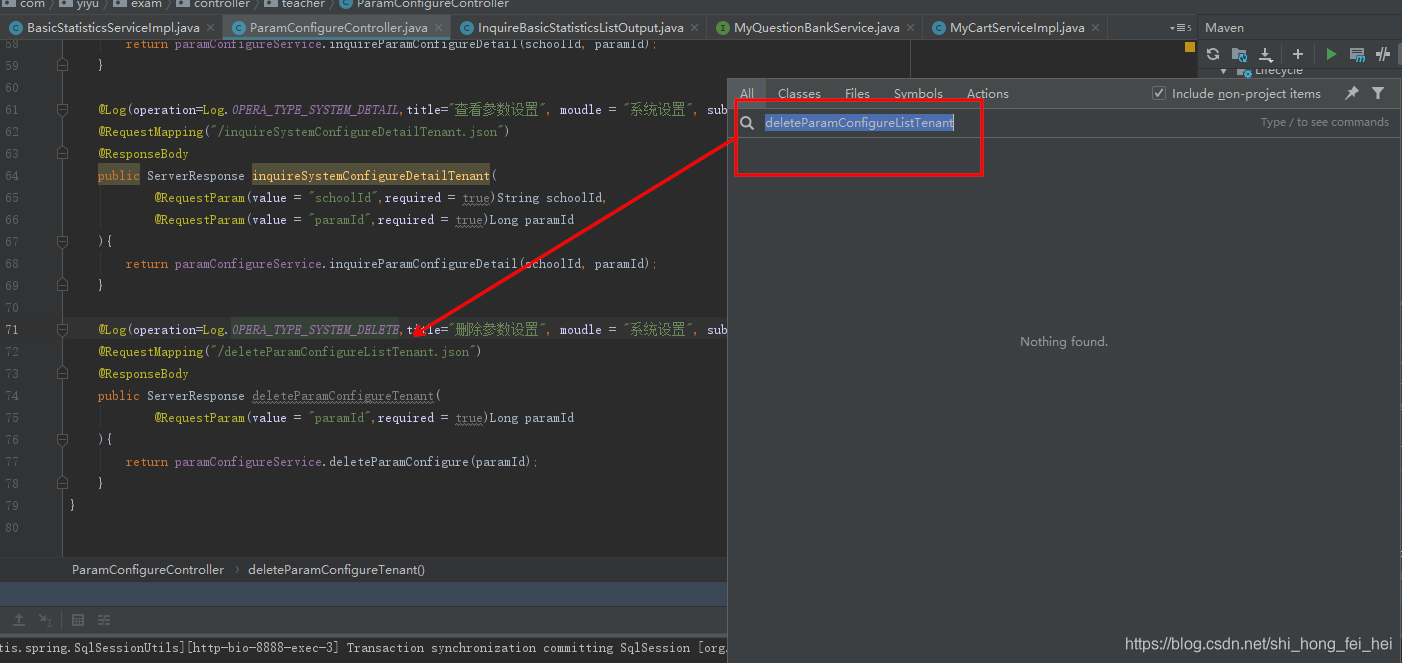1402x663 pixels.
Task: Collapse the Lifecycle node in Maven
Action: 1223,71
